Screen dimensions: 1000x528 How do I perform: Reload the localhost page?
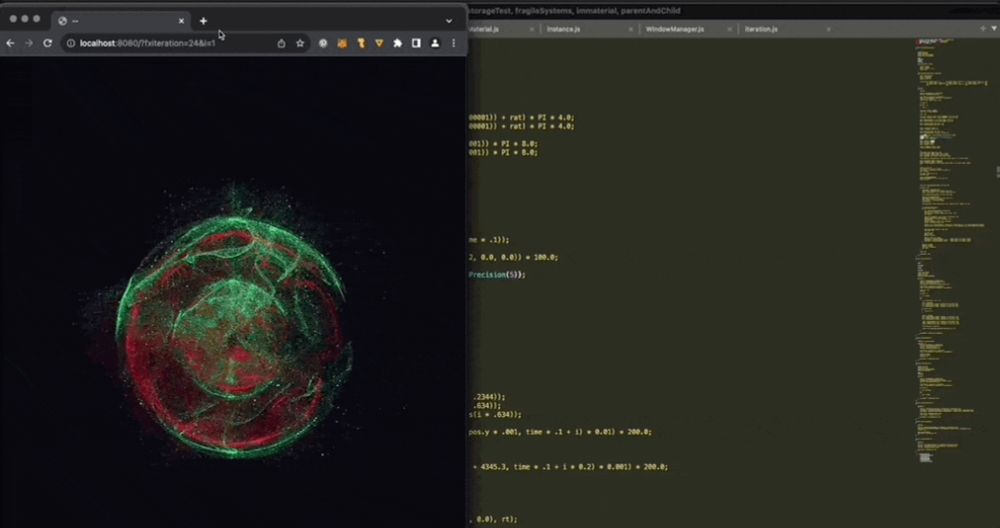click(47, 43)
